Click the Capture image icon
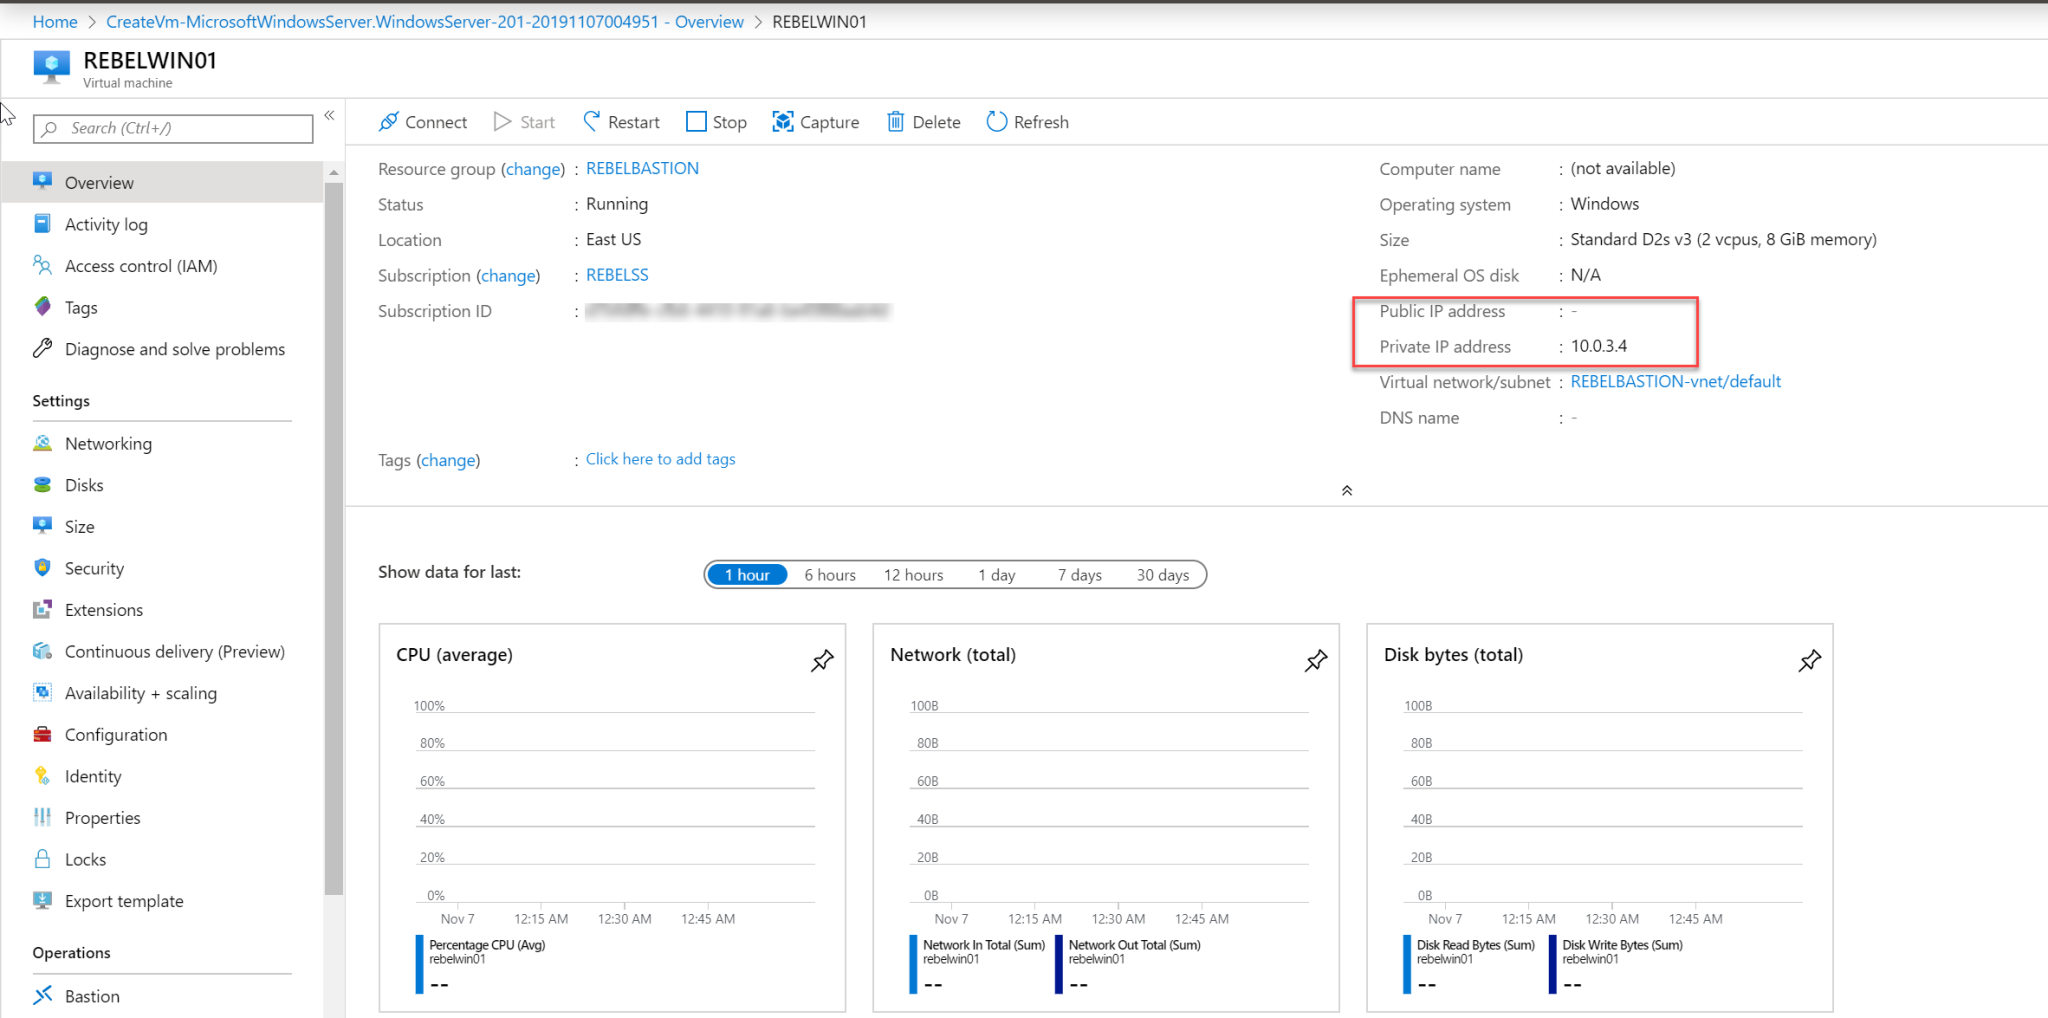This screenshot has height=1018, width=2048. point(783,122)
